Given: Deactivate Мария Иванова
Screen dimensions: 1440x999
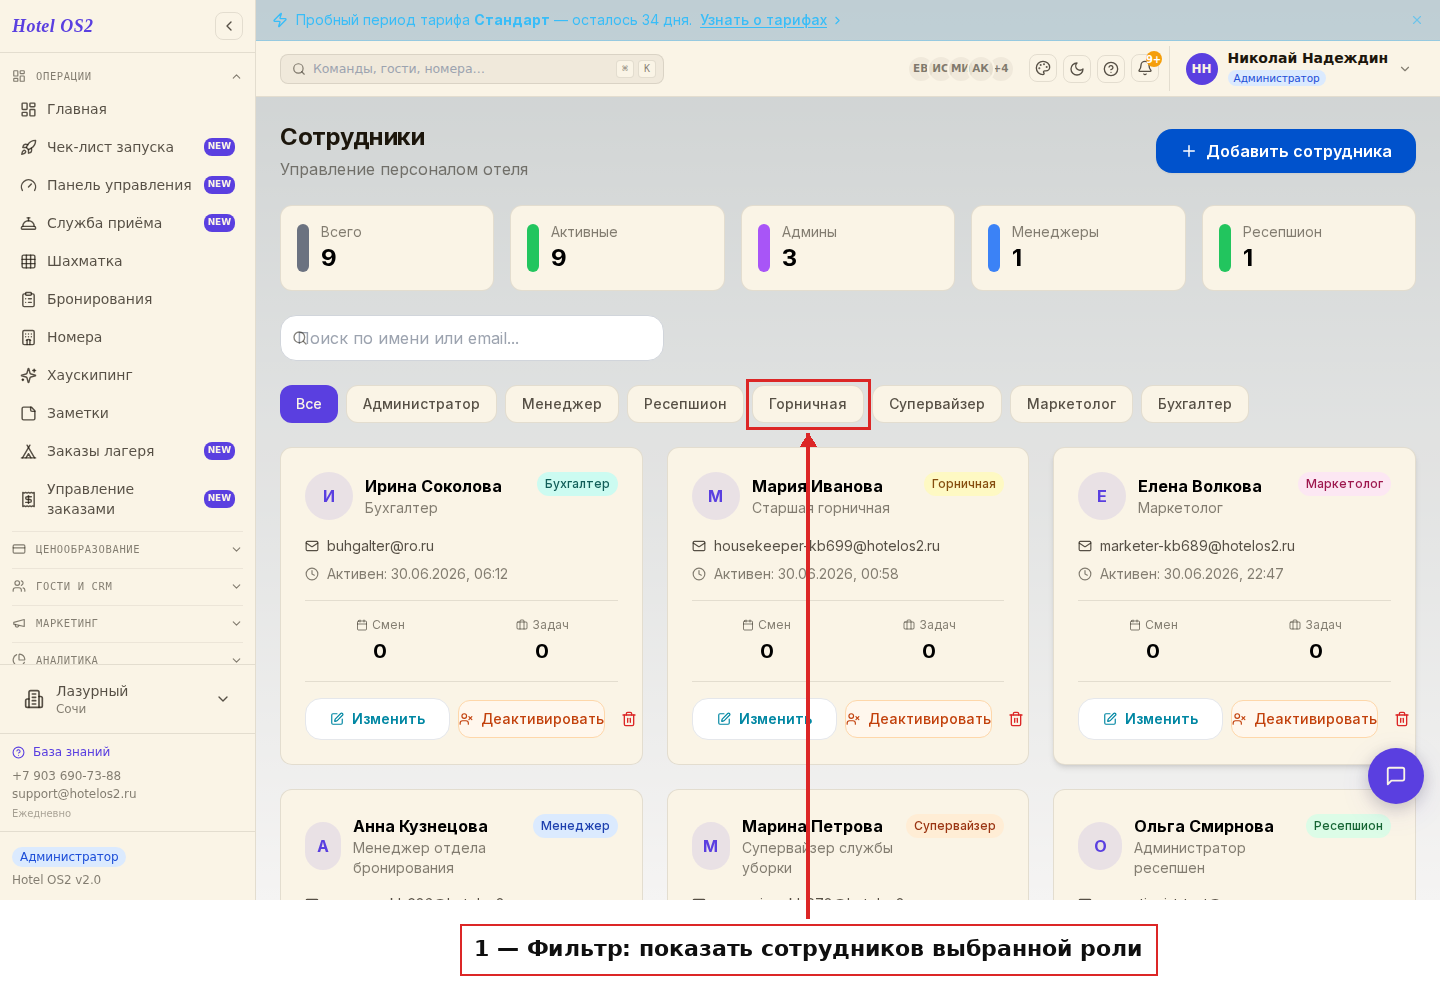Looking at the screenshot, I should tap(918, 719).
